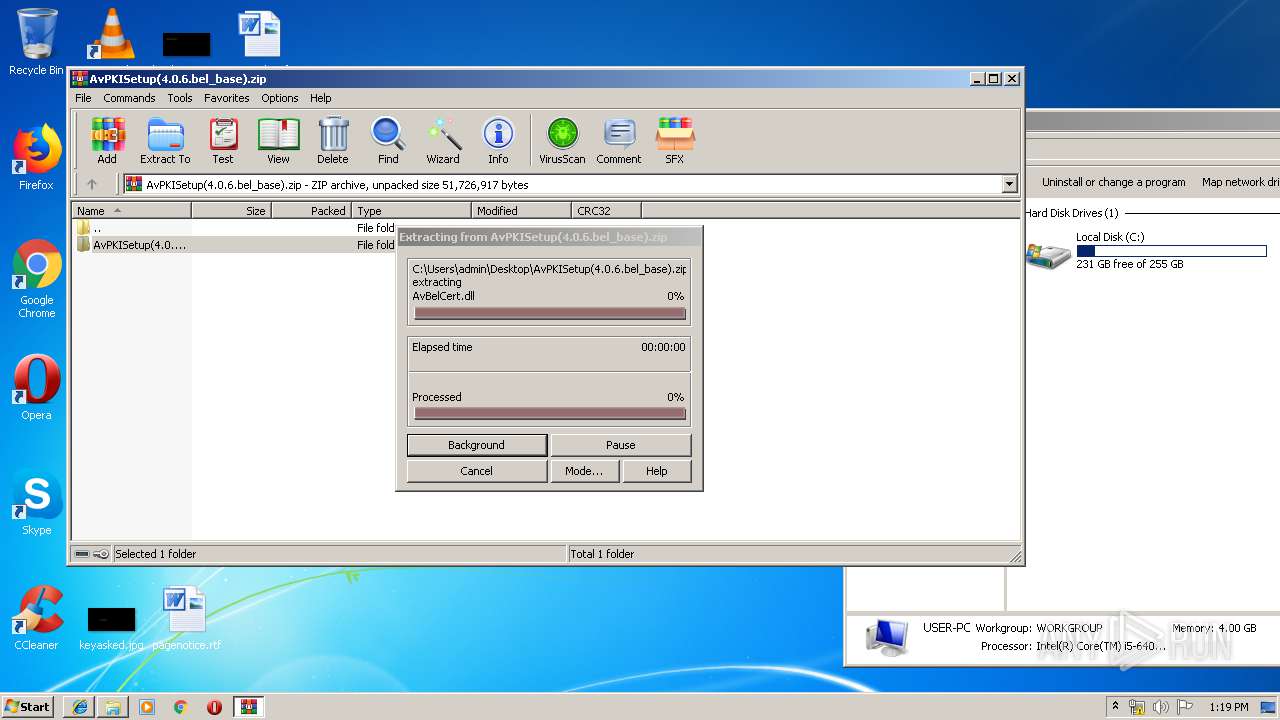Click the media player taskbar icon
1280x720 pixels.
(147, 706)
